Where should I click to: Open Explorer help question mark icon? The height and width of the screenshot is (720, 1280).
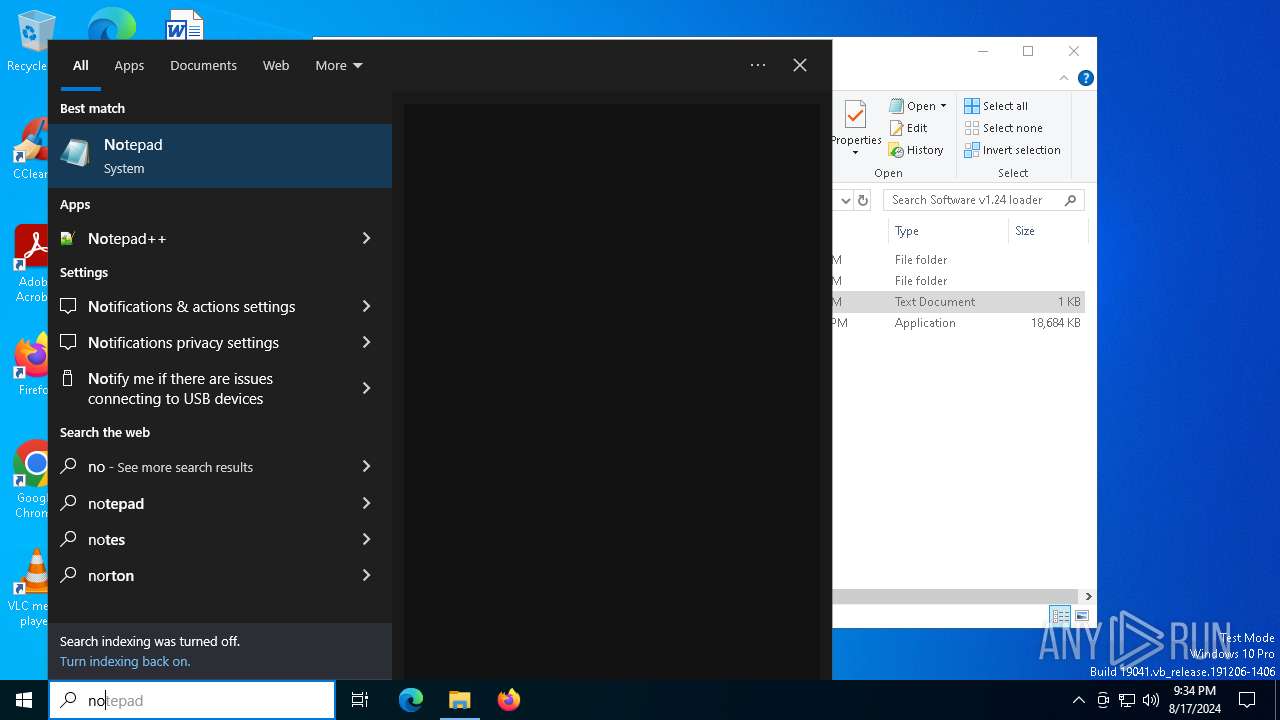point(1086,78)
